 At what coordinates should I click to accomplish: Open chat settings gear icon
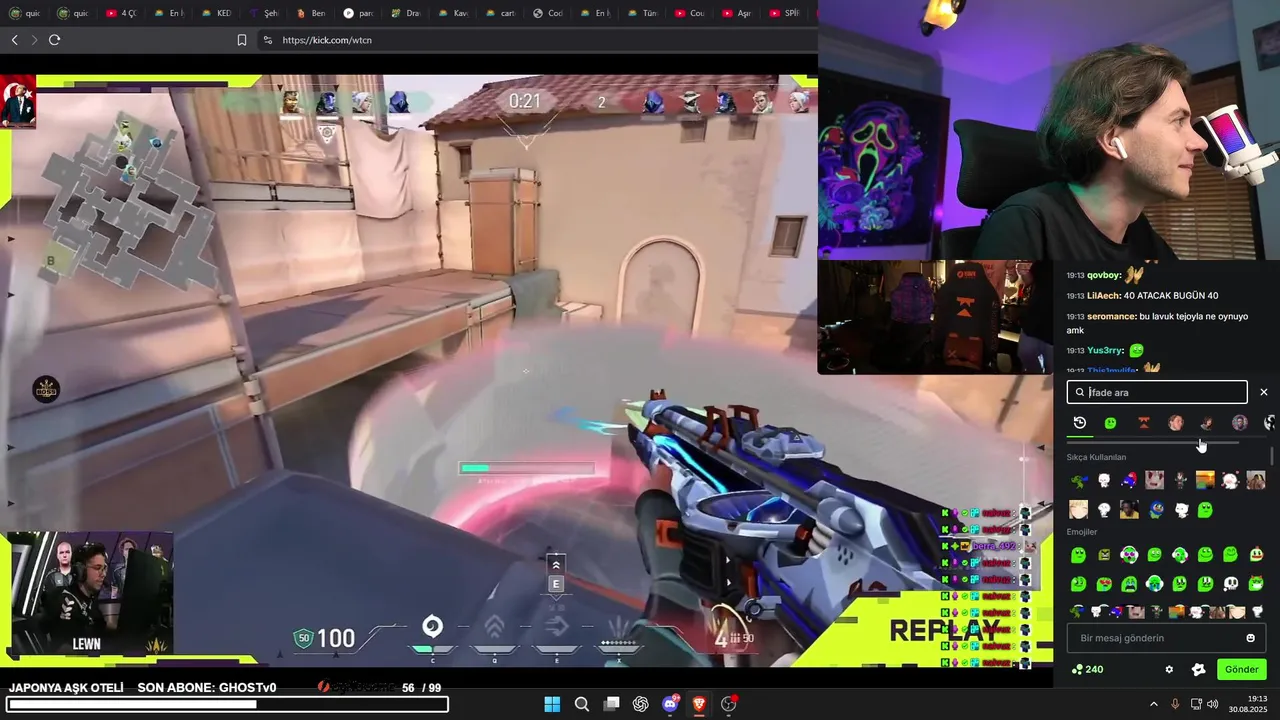pos(1169,669)
